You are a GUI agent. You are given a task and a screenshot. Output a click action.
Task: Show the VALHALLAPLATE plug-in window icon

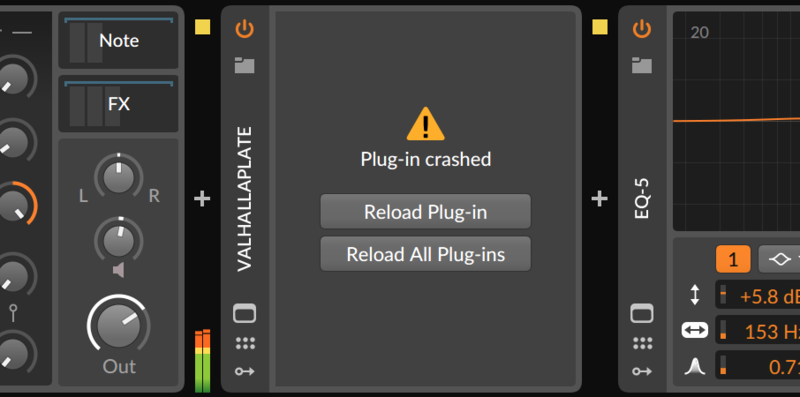tap(244, 313)
